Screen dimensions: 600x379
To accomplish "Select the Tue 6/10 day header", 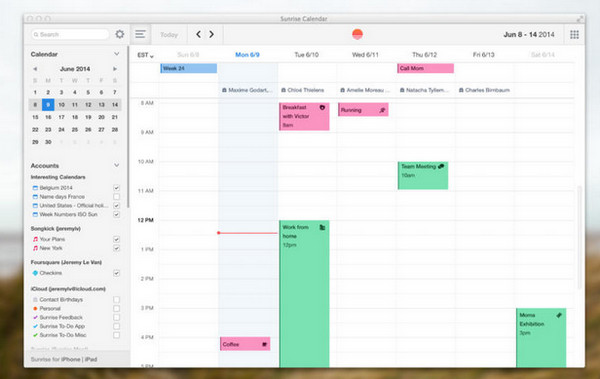I will 307,55.
